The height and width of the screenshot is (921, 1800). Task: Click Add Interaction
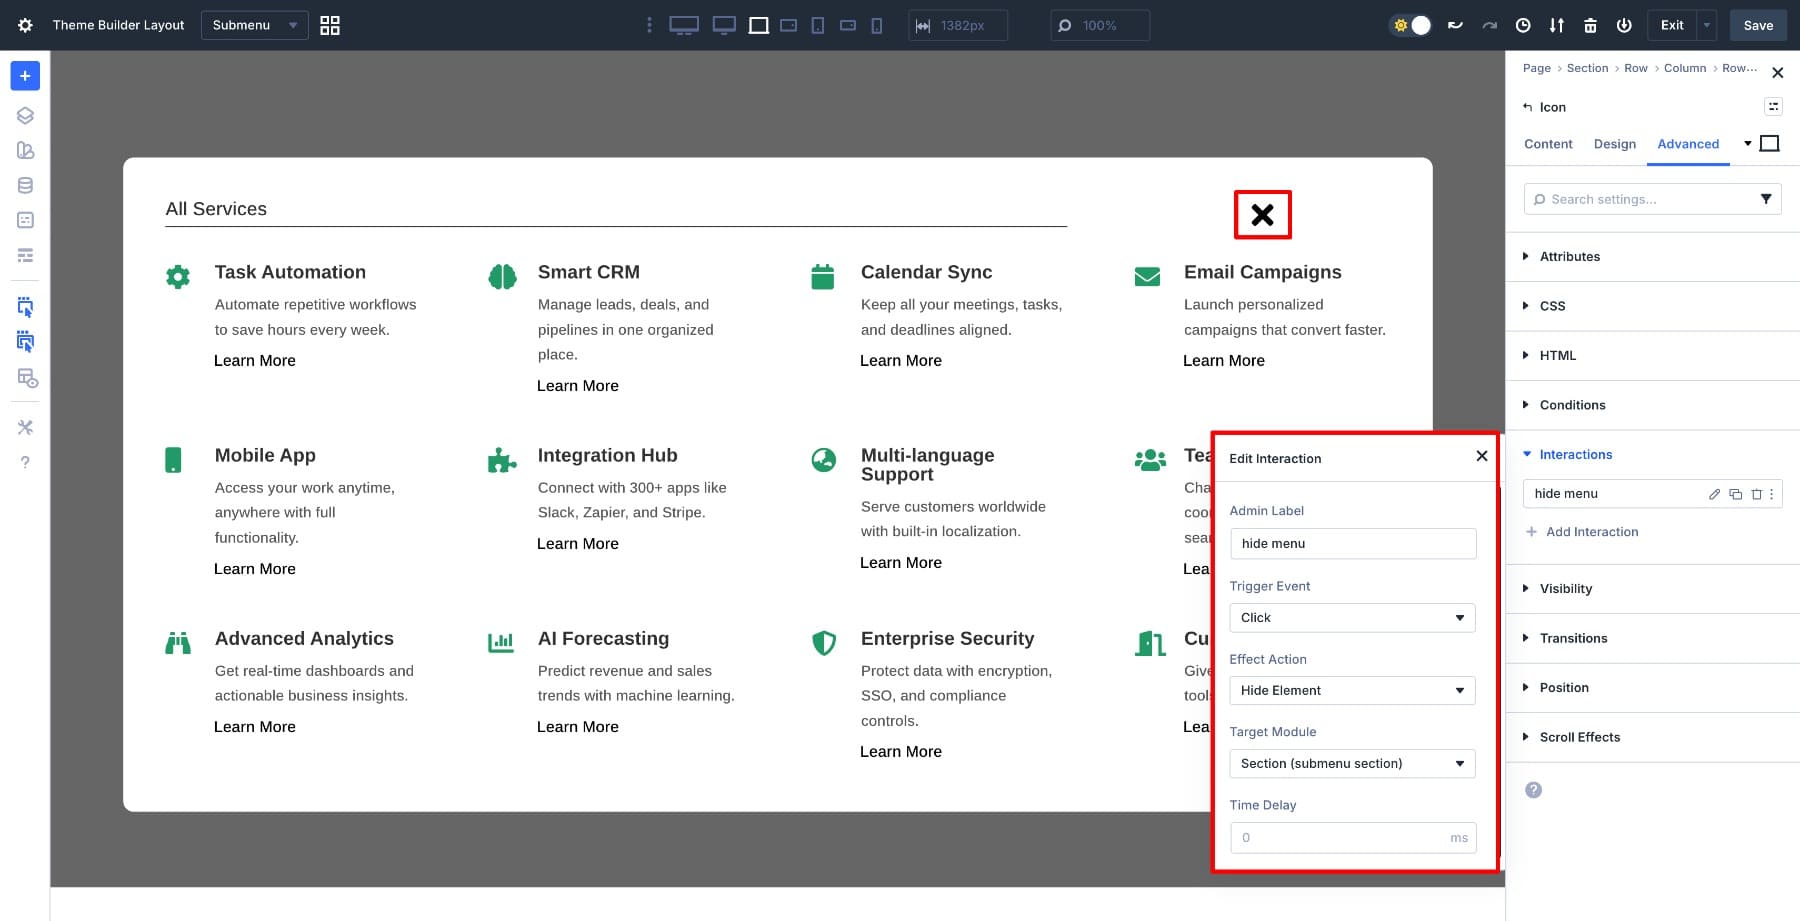(1591, 532)
